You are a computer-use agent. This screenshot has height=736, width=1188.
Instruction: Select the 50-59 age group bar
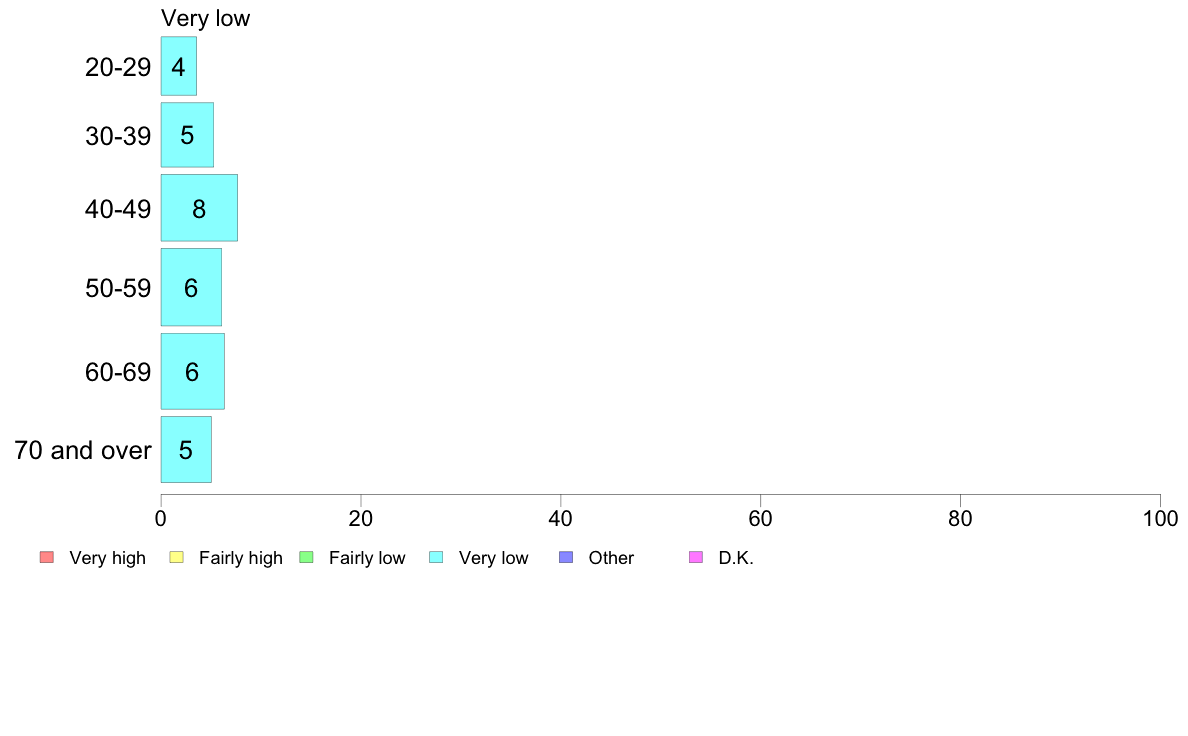point(191,288)
